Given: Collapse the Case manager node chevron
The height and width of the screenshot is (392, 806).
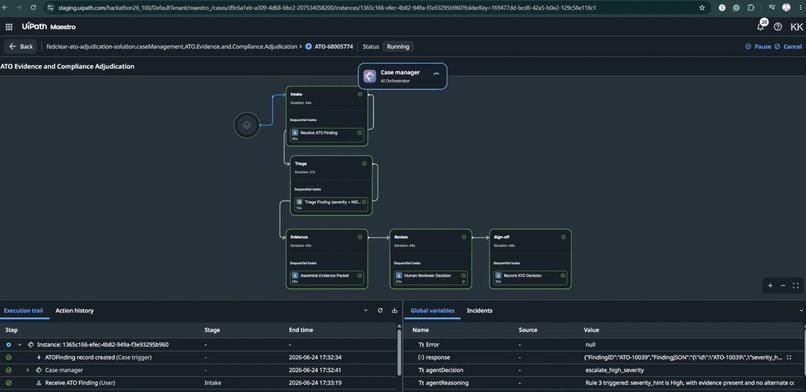Looking at the screenshot, I should (x=436, y=73).
